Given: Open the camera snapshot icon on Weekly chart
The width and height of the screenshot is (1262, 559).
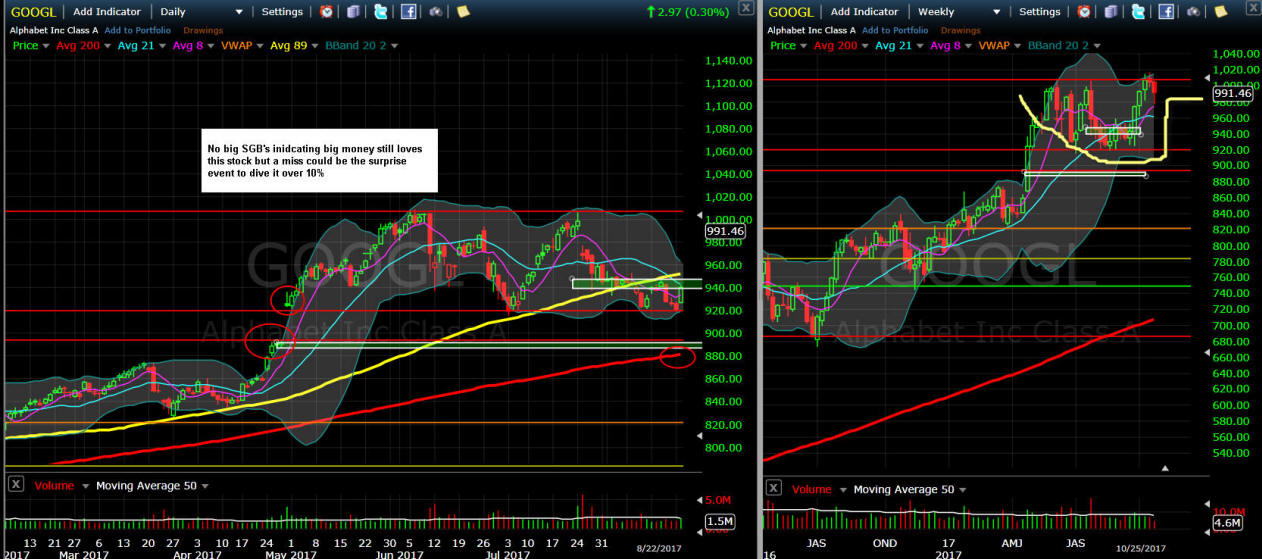Looking at the screenshot, I should [1192, 12].
